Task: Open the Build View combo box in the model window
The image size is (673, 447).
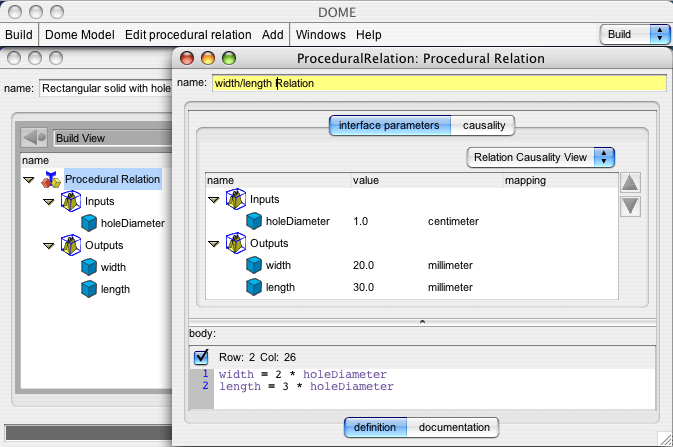Action: (x=112, y=138)
